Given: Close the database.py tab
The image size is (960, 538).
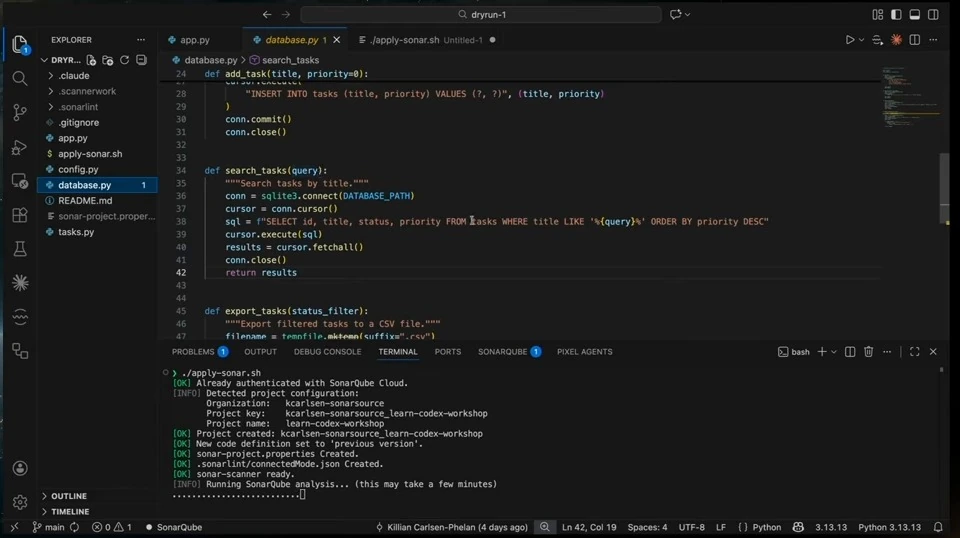Looking at the screenshot, I should coord(337,40).
